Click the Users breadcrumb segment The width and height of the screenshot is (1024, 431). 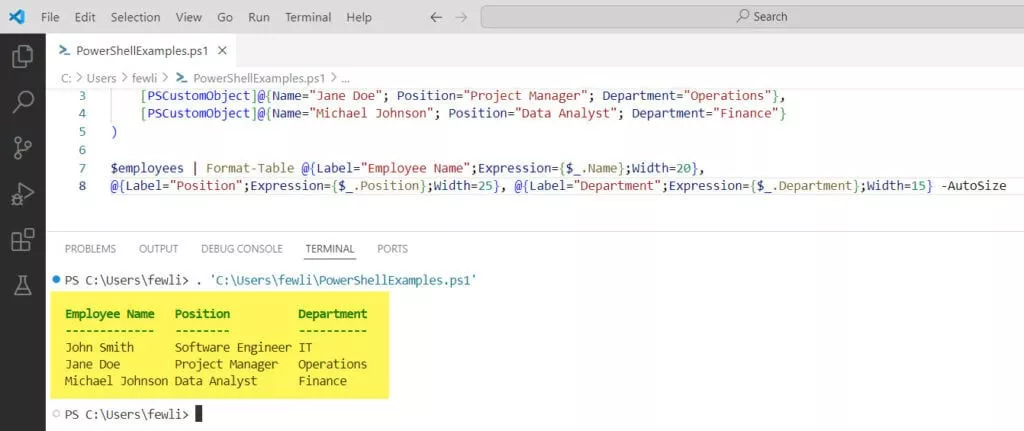pyautogui.click(x=101, y=78)
